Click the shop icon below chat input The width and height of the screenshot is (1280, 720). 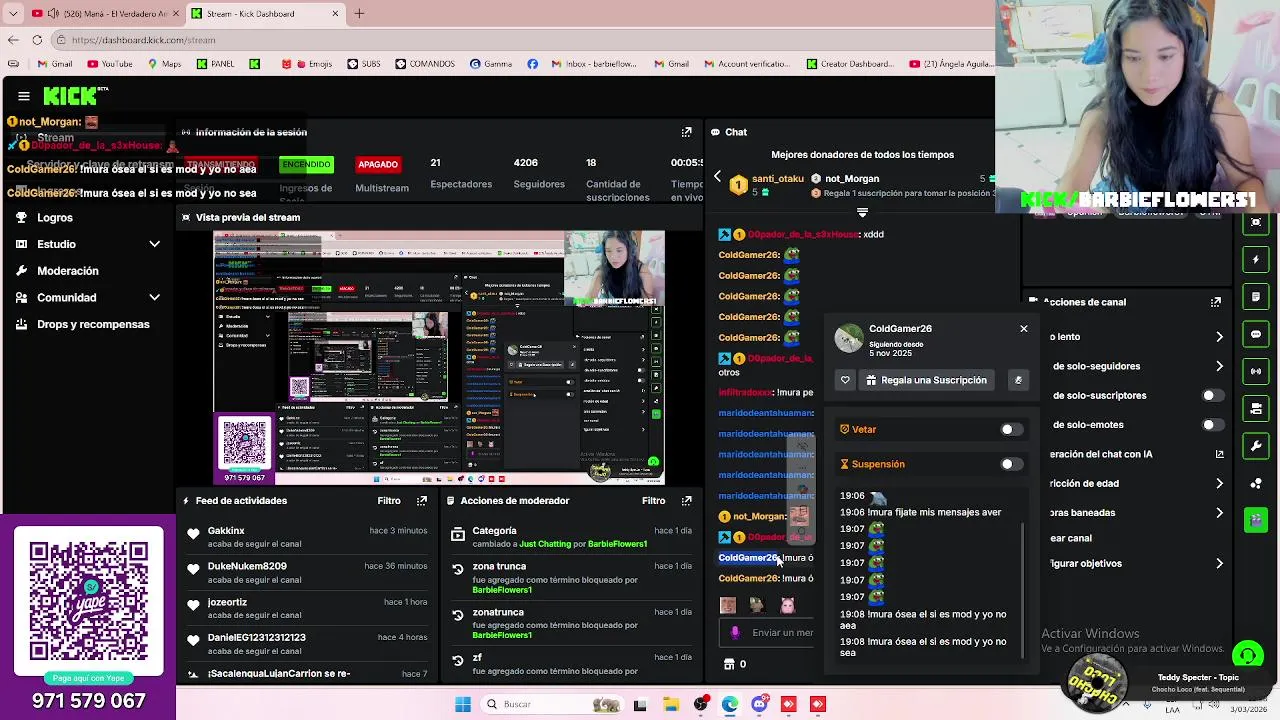click(729, 664)
